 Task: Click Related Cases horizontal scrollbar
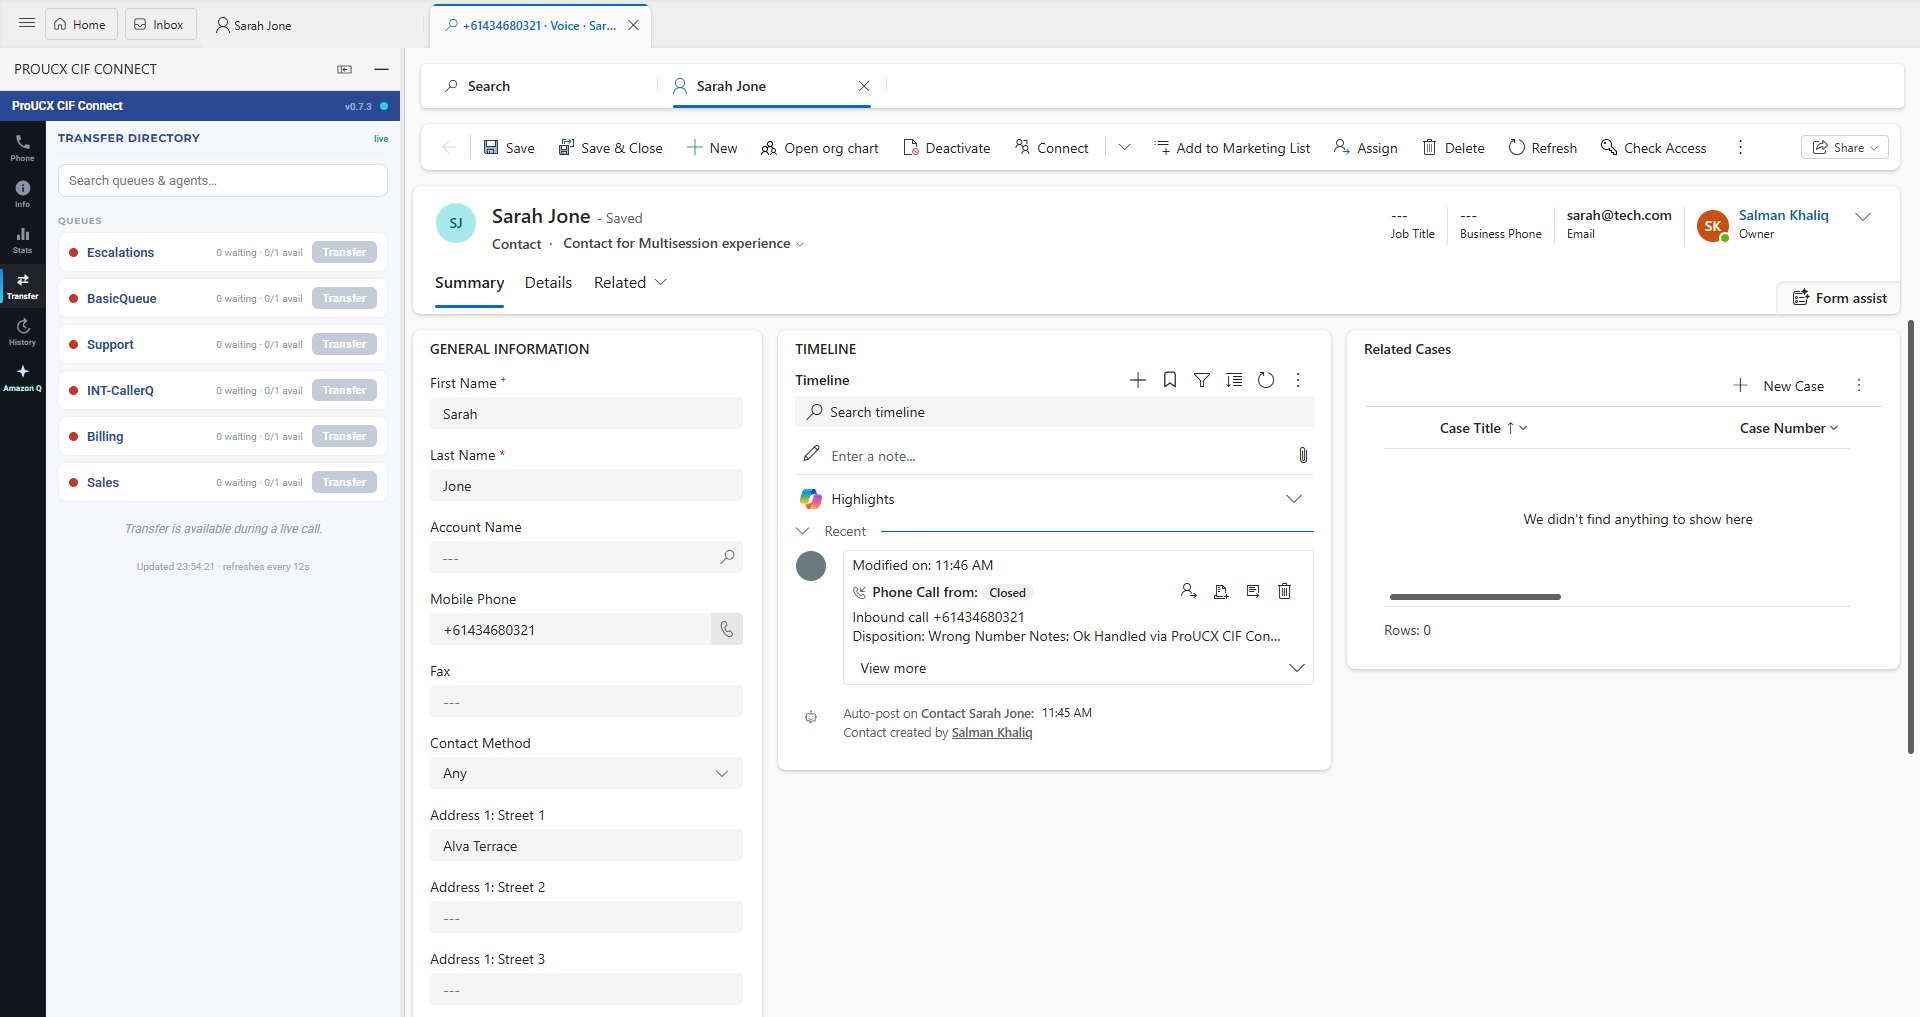pyautogui.click(x=1475, y=597)
